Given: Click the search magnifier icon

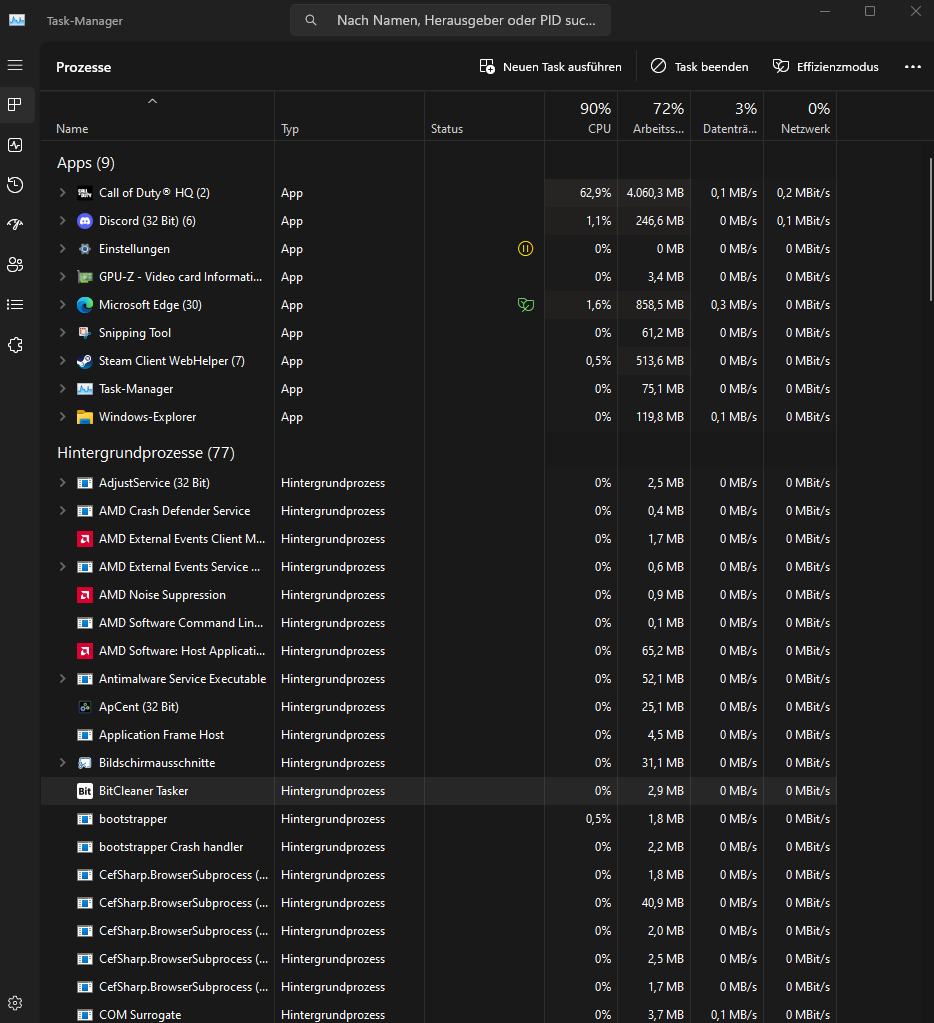Looking at the screenshot, I should coord(311,20).
